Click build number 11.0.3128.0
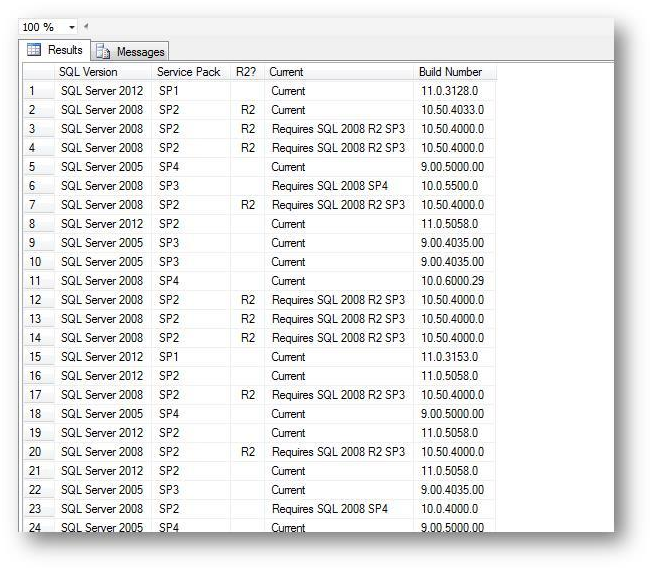655x570 pixels. click(x=449, y=91)
